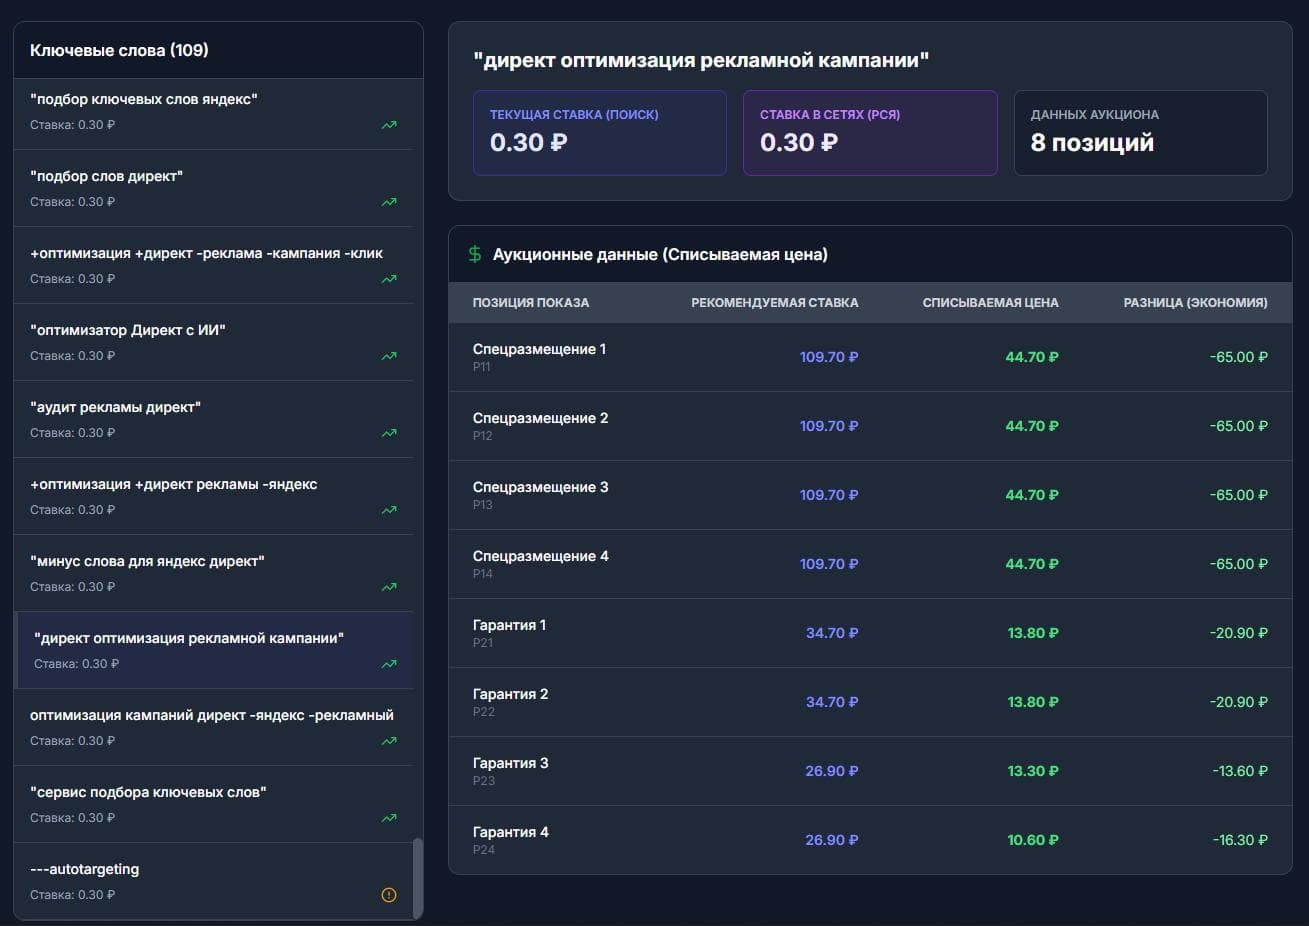This screenshot has height=926, width=1309.
Task: Click trend arrow icon for "подбор слов директ"
Action: pyautogui.click(x=389, y=202)
